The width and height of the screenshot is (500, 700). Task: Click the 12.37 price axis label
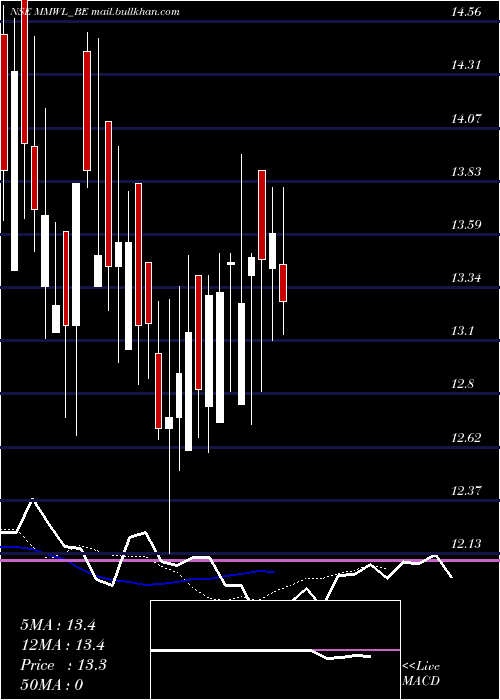(466, 491)
